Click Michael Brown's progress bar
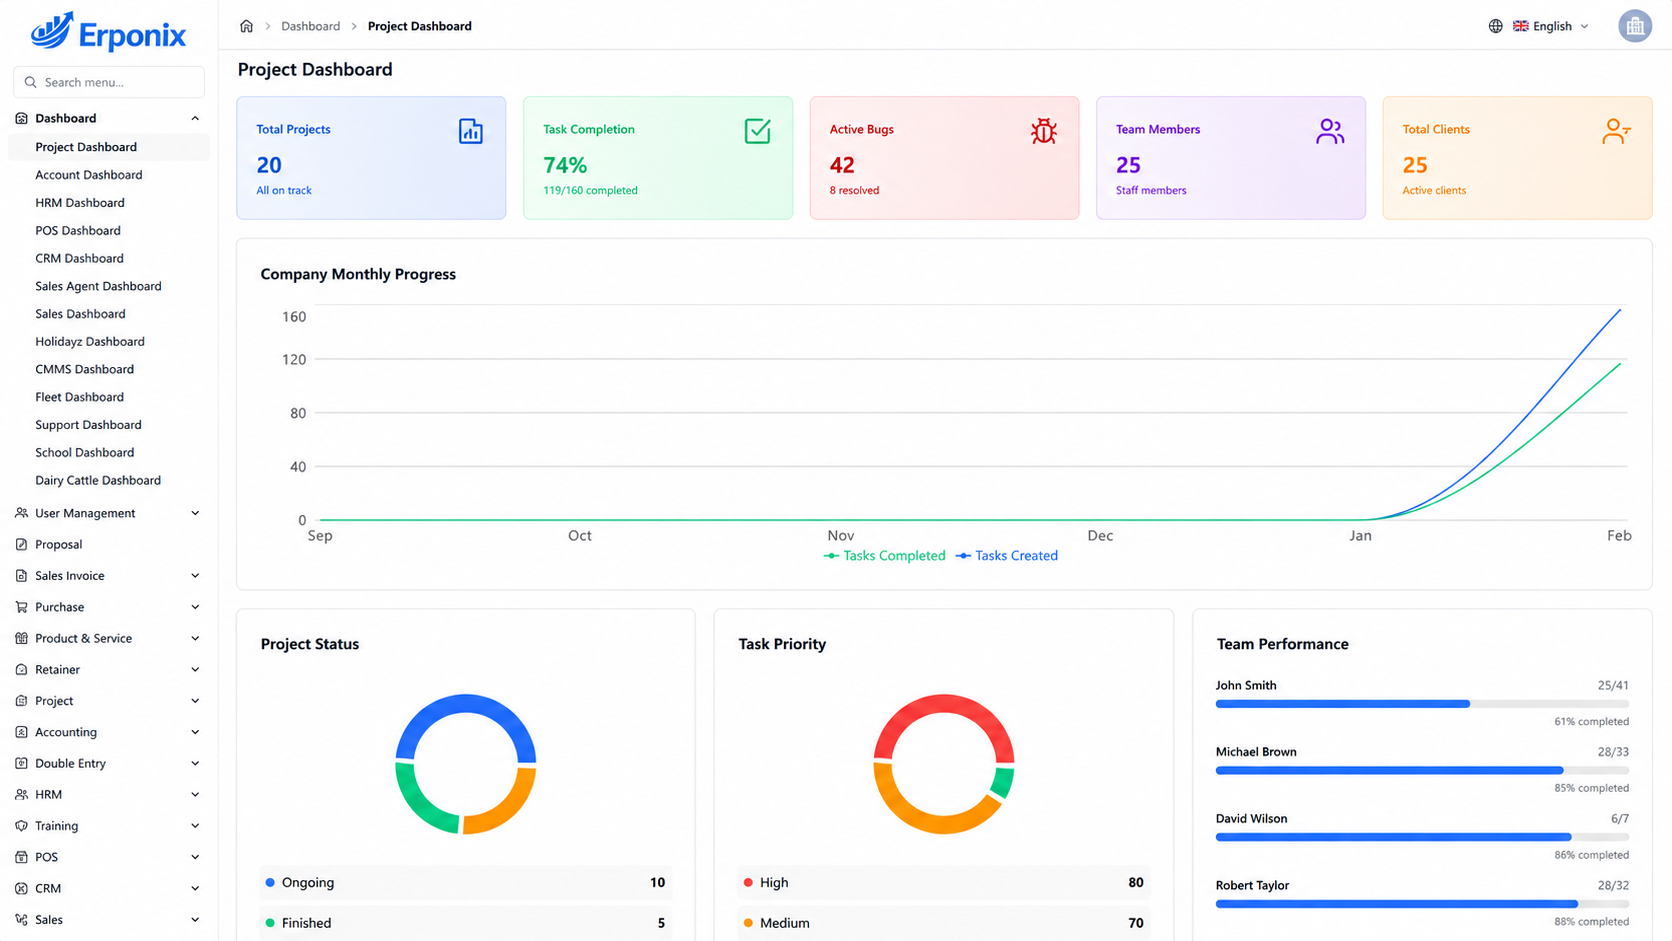The height and width of the screenshot is (941, 1672). [x=1422, y=770]
